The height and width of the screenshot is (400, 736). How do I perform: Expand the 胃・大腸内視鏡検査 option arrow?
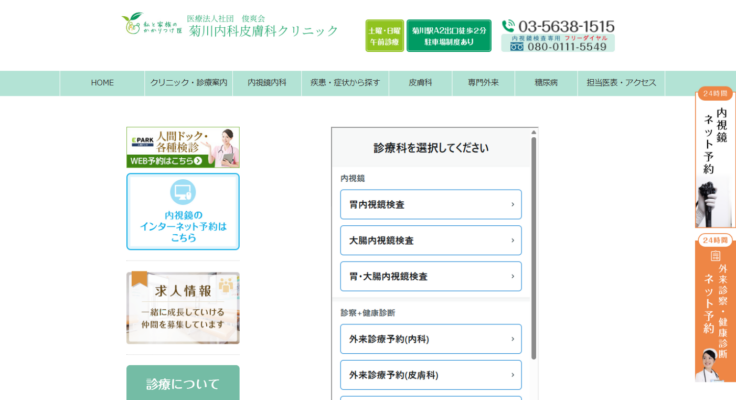[513, 276]
